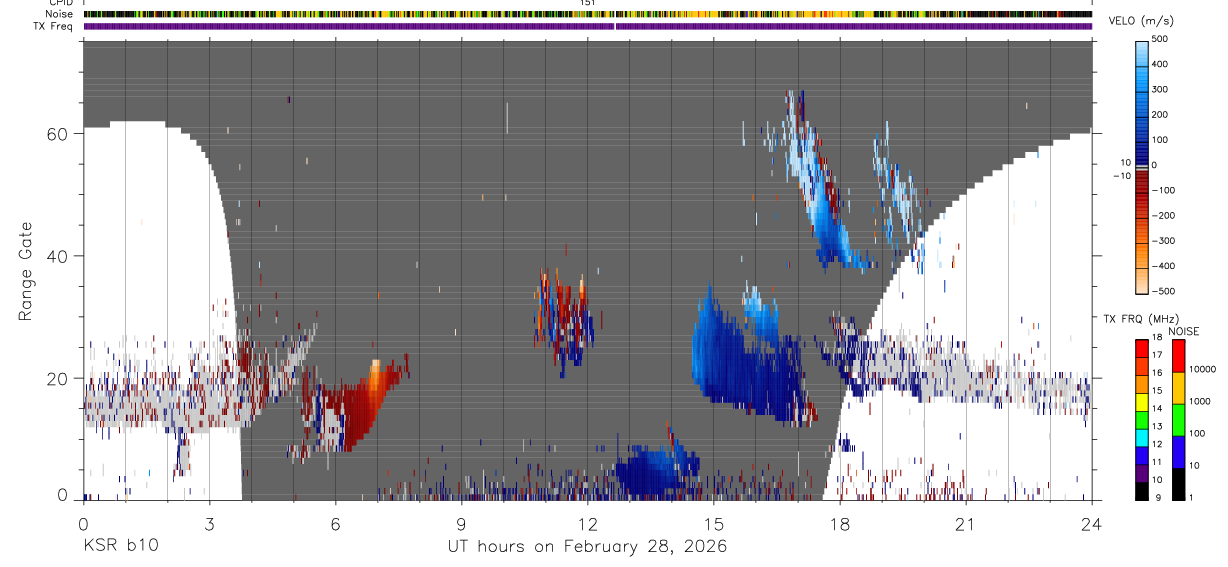1228x567 pixels.
Task: Click the '-200' velocity scale label
Action: coord(1163,216)
